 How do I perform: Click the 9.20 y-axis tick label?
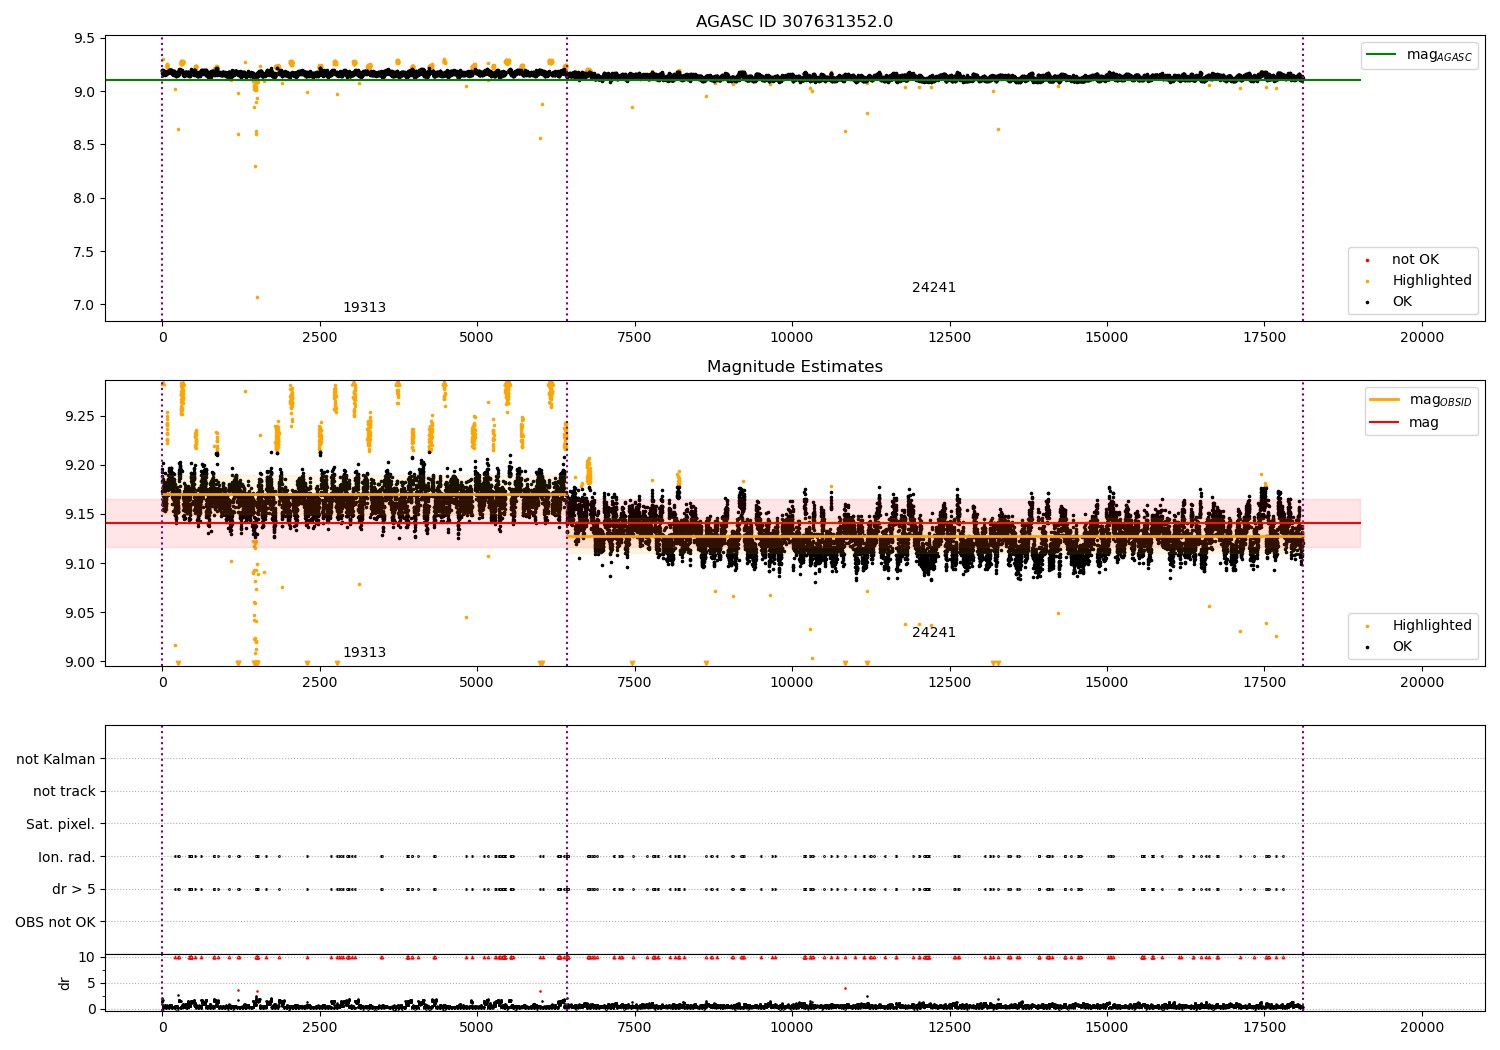80,465
